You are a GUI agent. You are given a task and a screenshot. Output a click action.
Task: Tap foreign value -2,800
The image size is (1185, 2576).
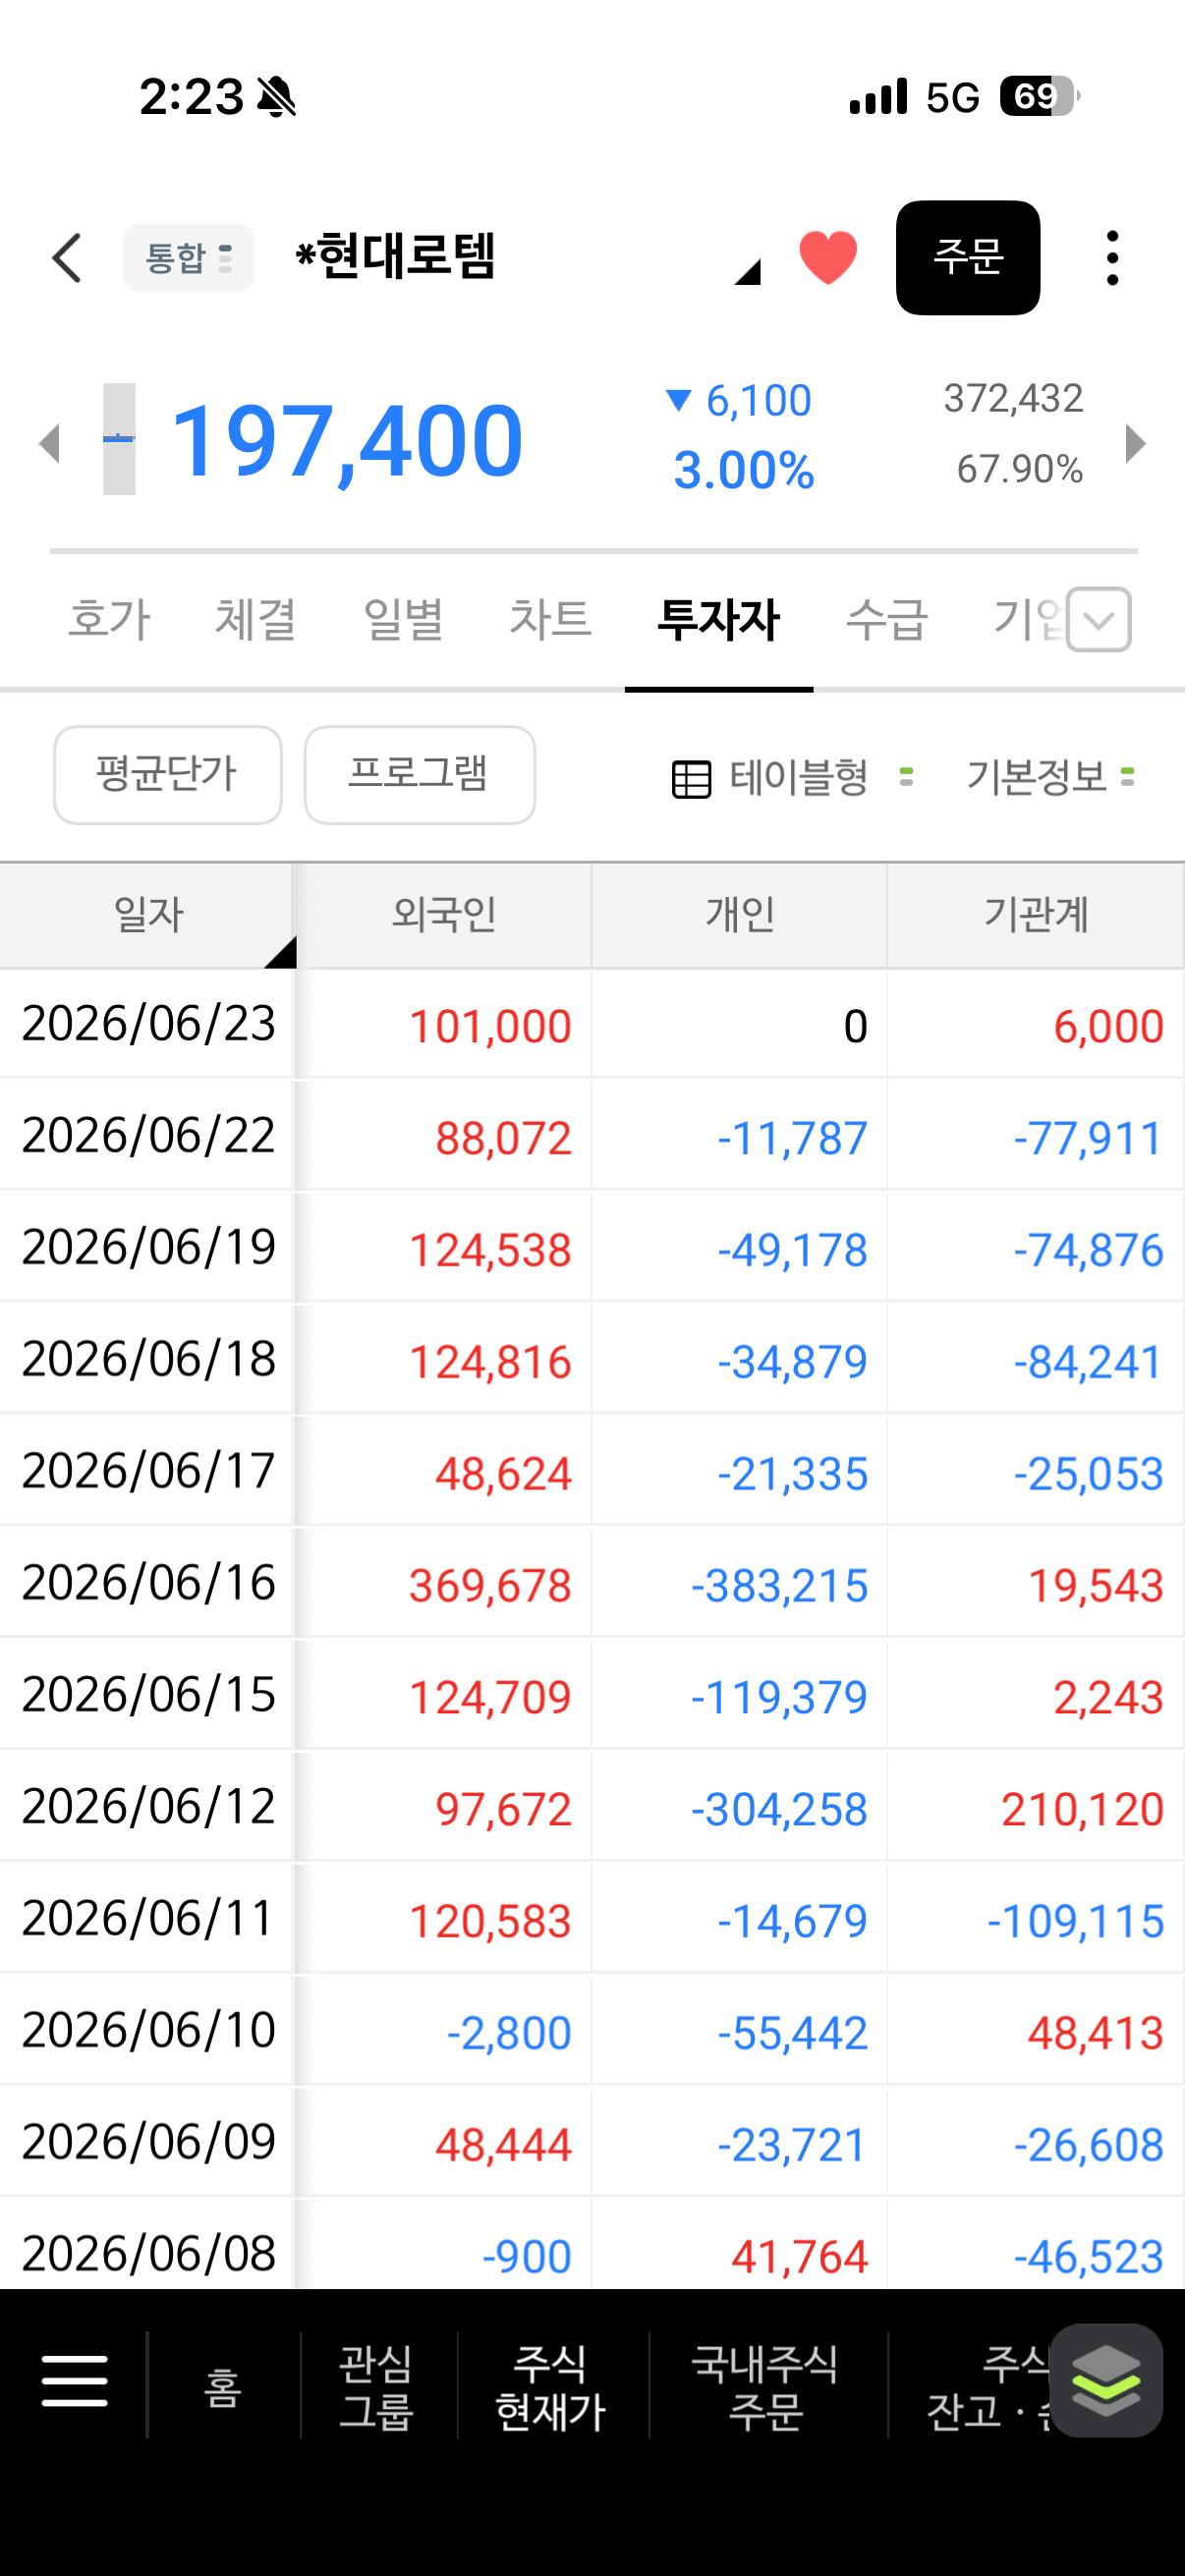coord(509,2035)
